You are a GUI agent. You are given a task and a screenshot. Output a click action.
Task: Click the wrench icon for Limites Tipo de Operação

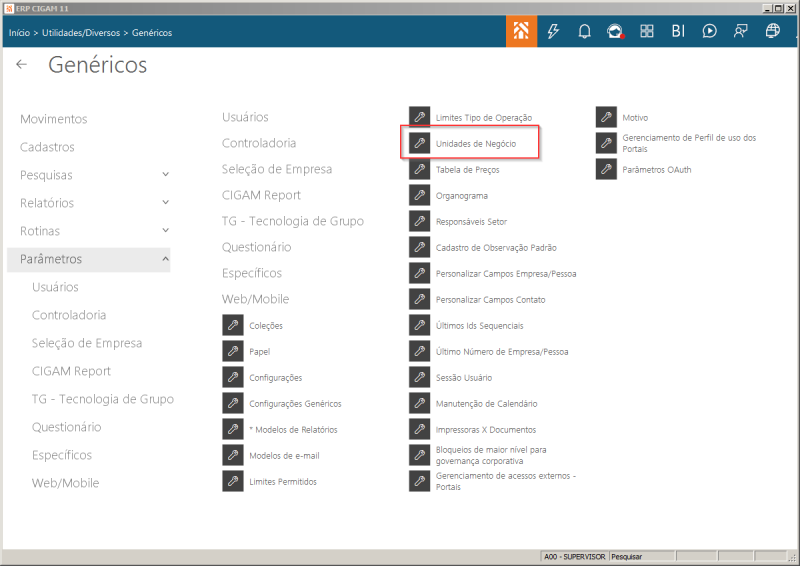[x=419, y=117]
